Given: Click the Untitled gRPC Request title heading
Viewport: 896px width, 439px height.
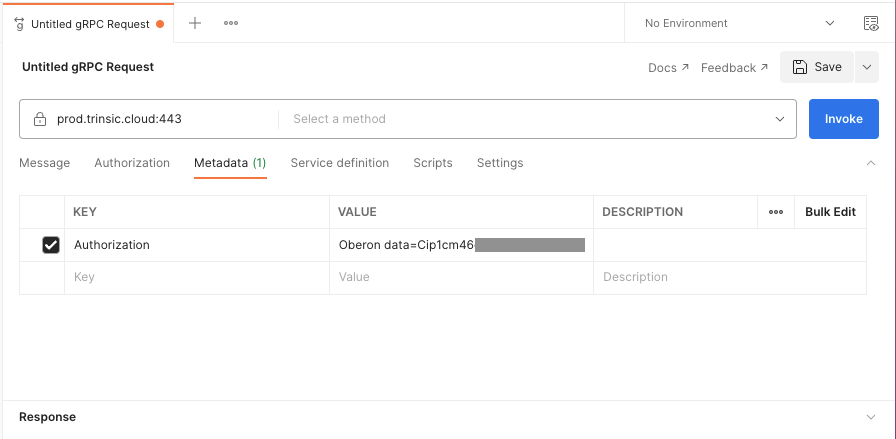Looking at the screenshot, I should pyautogui.click(x=88, y=67).
